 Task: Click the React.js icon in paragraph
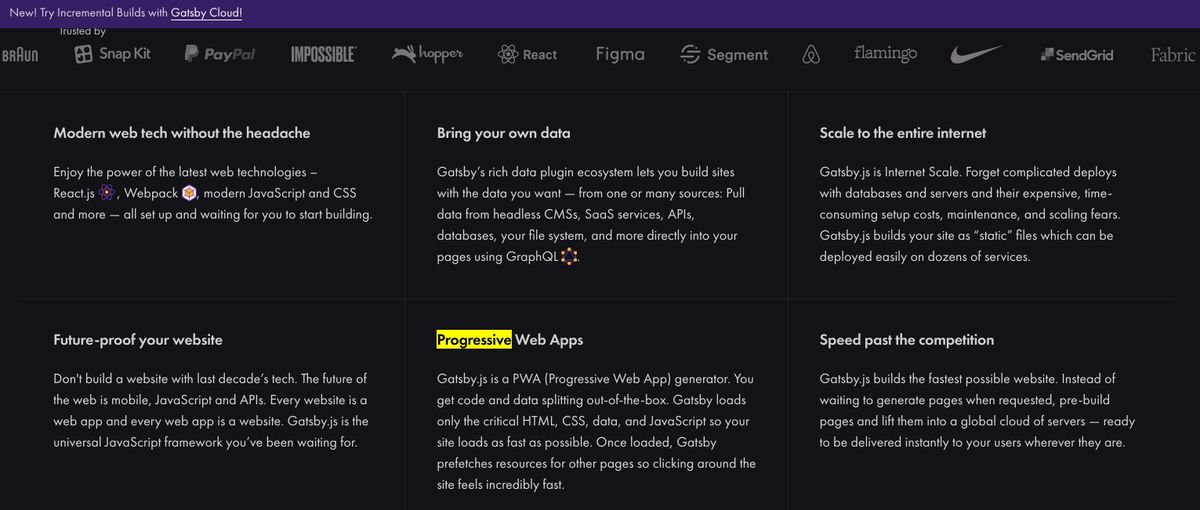[107, 193]
